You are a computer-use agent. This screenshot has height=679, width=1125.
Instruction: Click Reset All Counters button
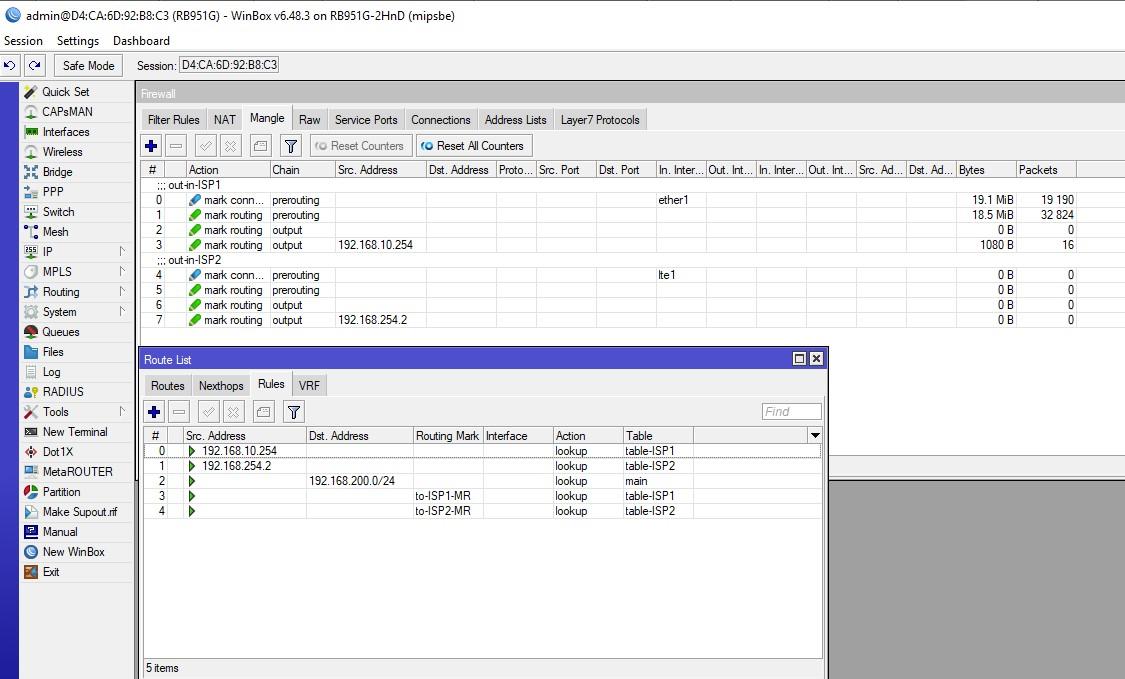pos(474,146)
